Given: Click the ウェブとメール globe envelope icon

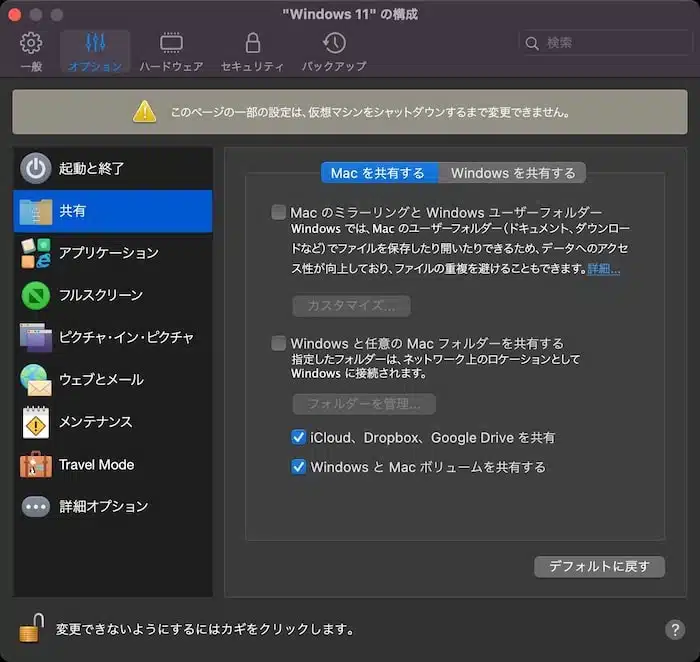Looking at the screenshot, I should tap(36, 380).
